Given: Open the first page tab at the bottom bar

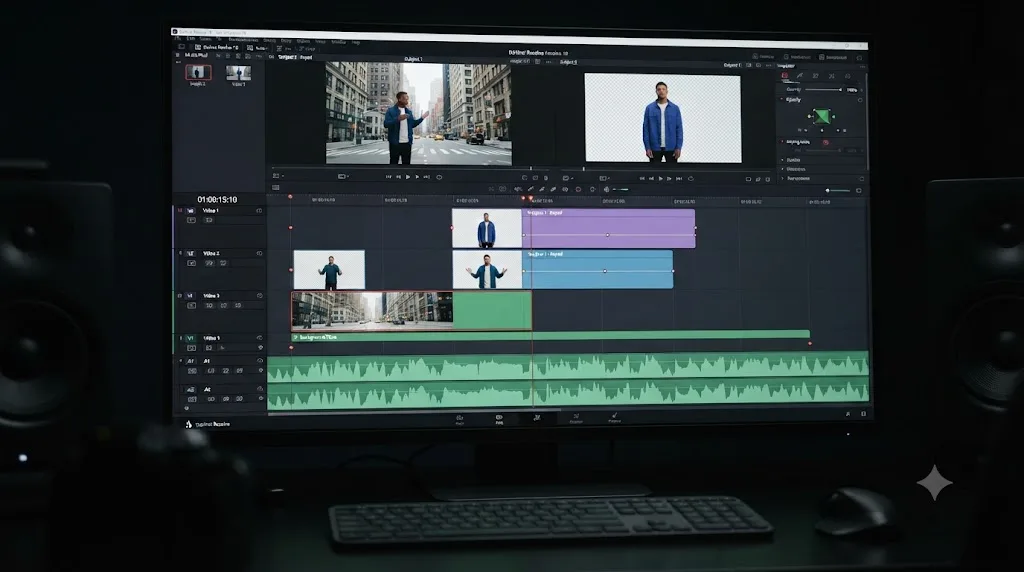Looking at the screenshot, I should [x=460, y=419].
